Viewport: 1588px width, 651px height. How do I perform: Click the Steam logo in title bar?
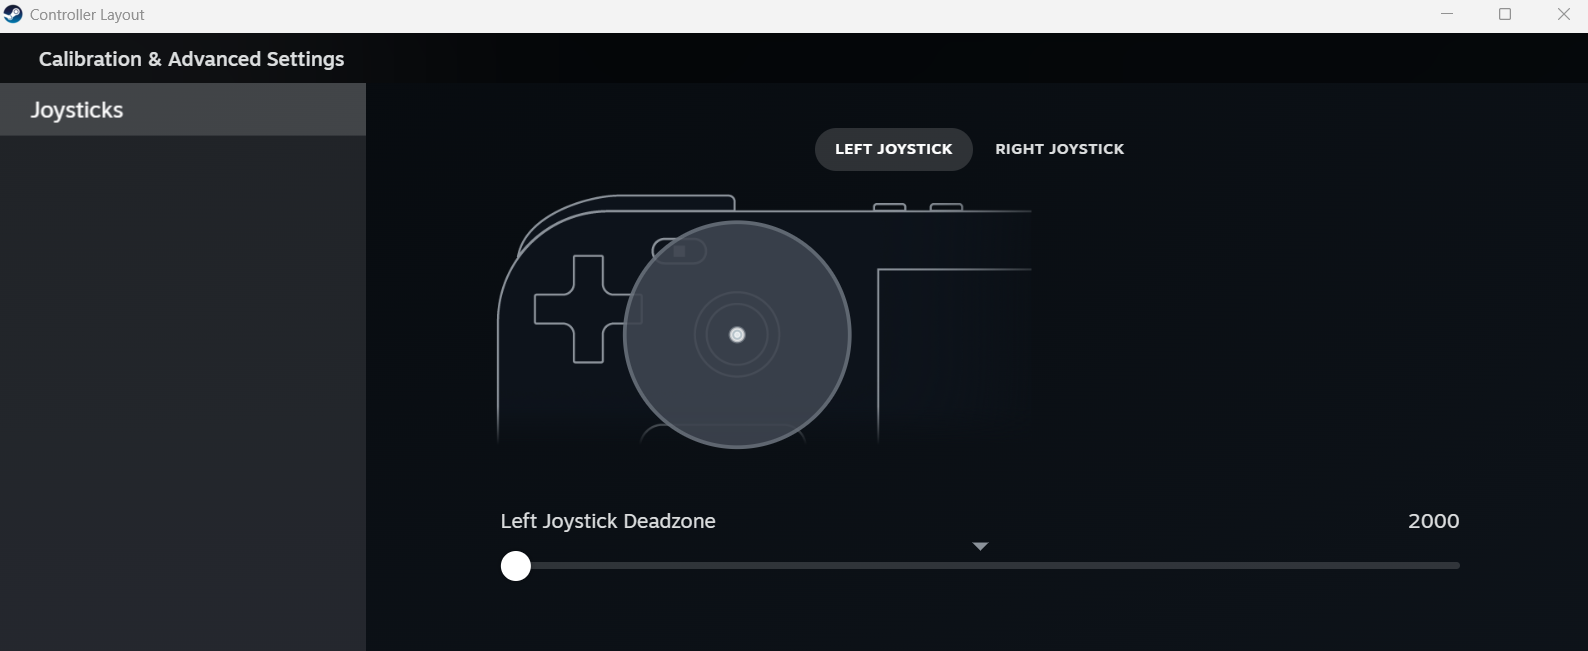(x=13, y=14)
